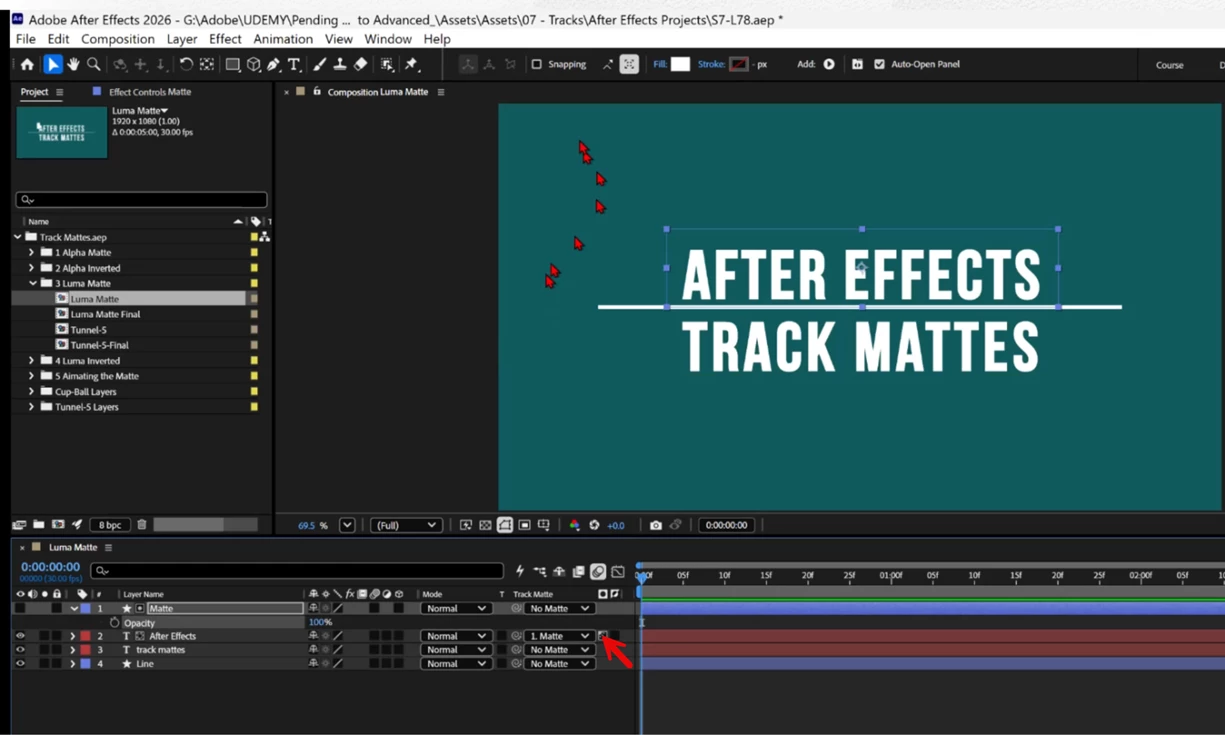Select the Hand tool
The height and width of the screenshot is (735, 1225).
(x=73, y=64)
